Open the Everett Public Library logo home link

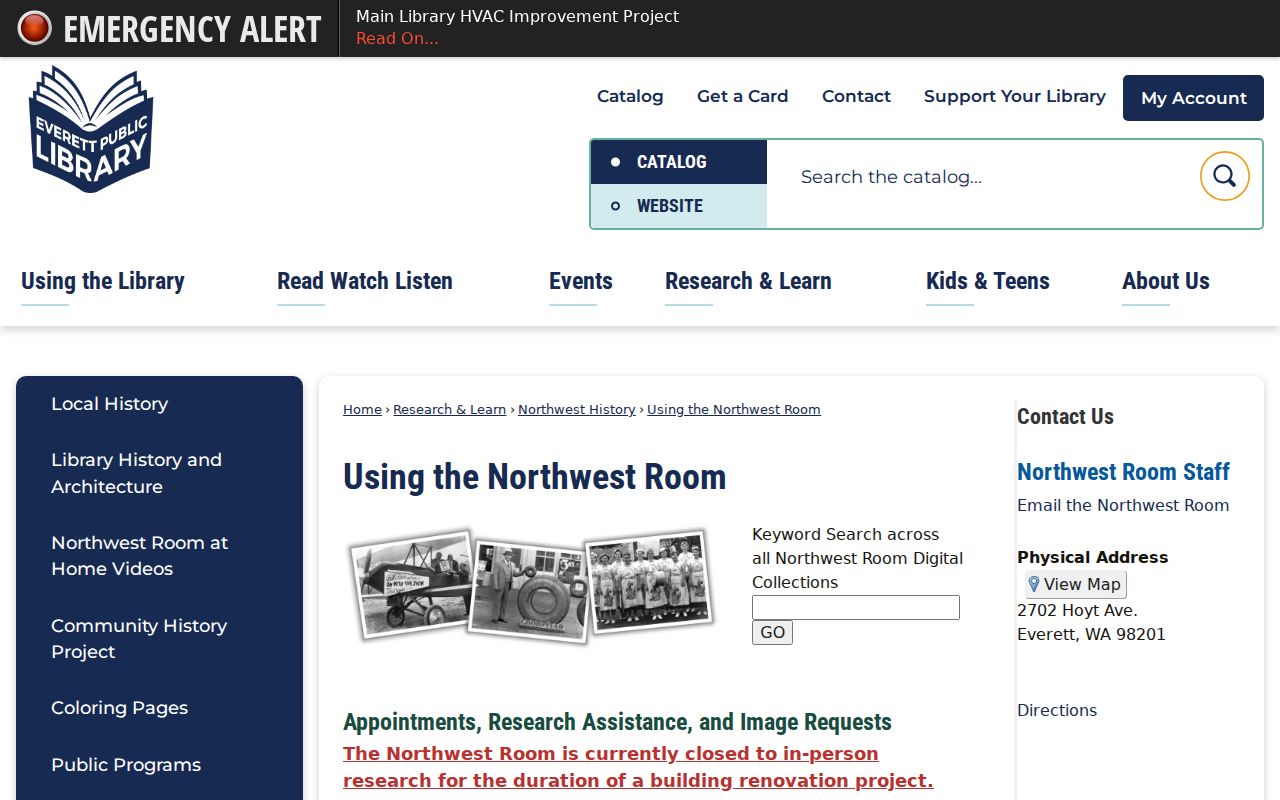[91, 129]
